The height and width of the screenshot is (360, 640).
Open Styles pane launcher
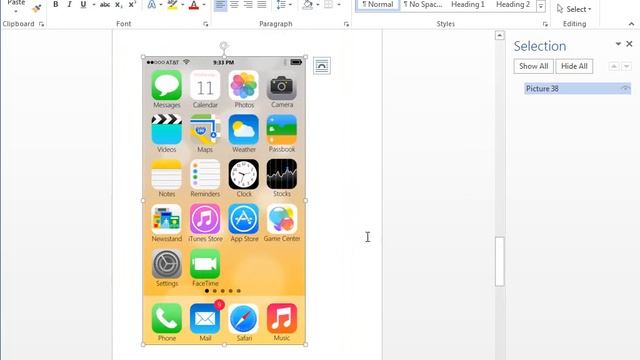pos(545,24)
